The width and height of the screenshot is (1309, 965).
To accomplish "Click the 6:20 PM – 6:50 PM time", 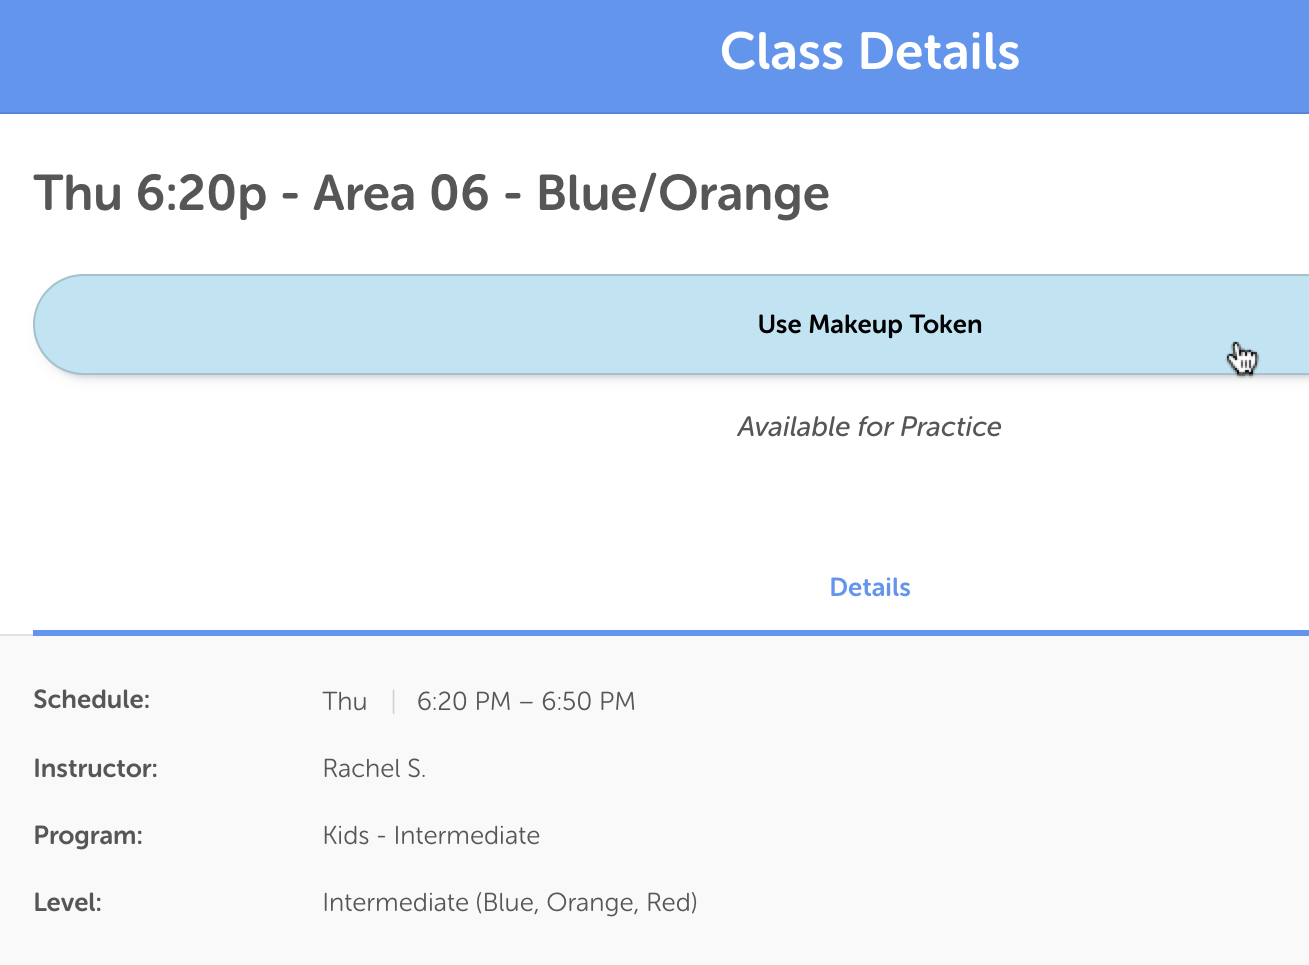I will click(x=526, y=701).
